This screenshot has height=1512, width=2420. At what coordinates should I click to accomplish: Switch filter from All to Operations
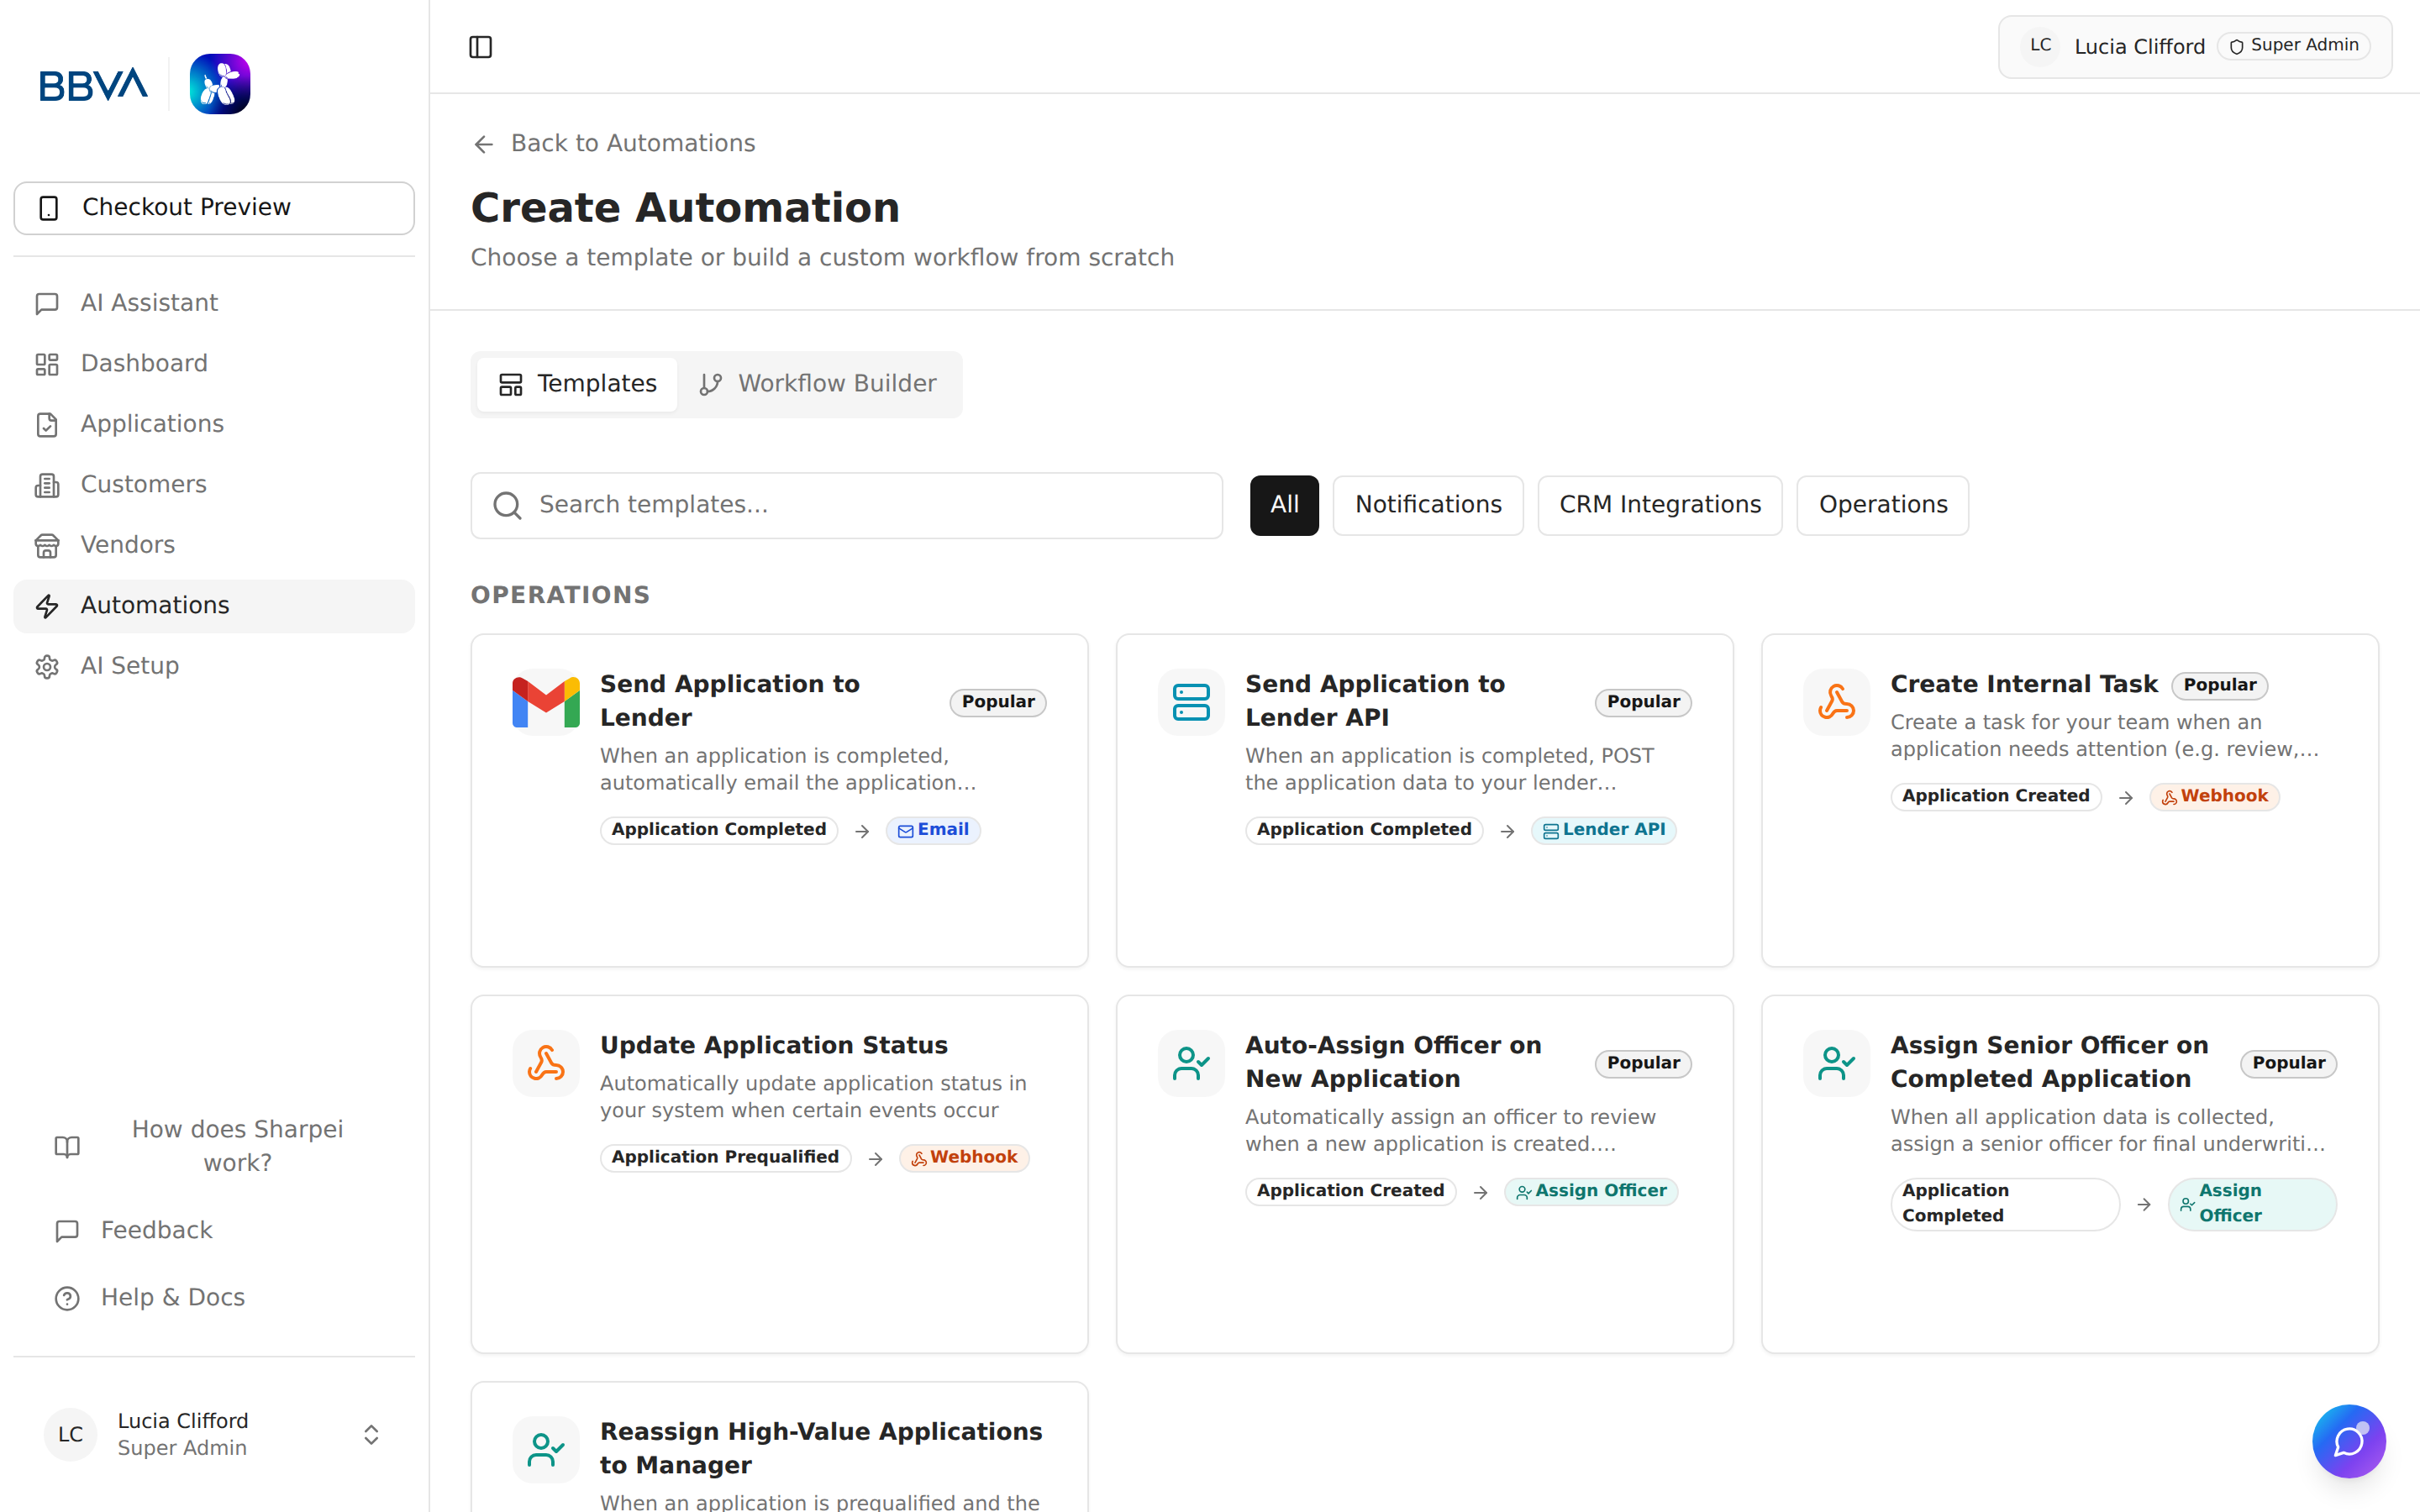[x=1882, y=504]
